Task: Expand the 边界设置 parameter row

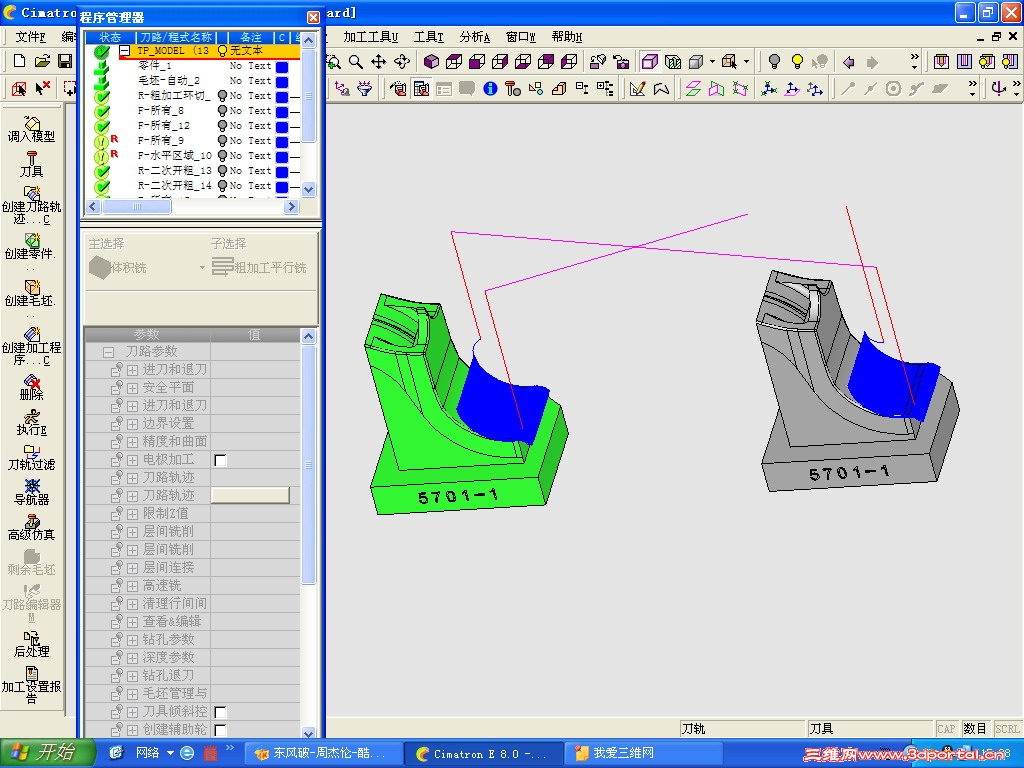Action: (x=133, y=424)
